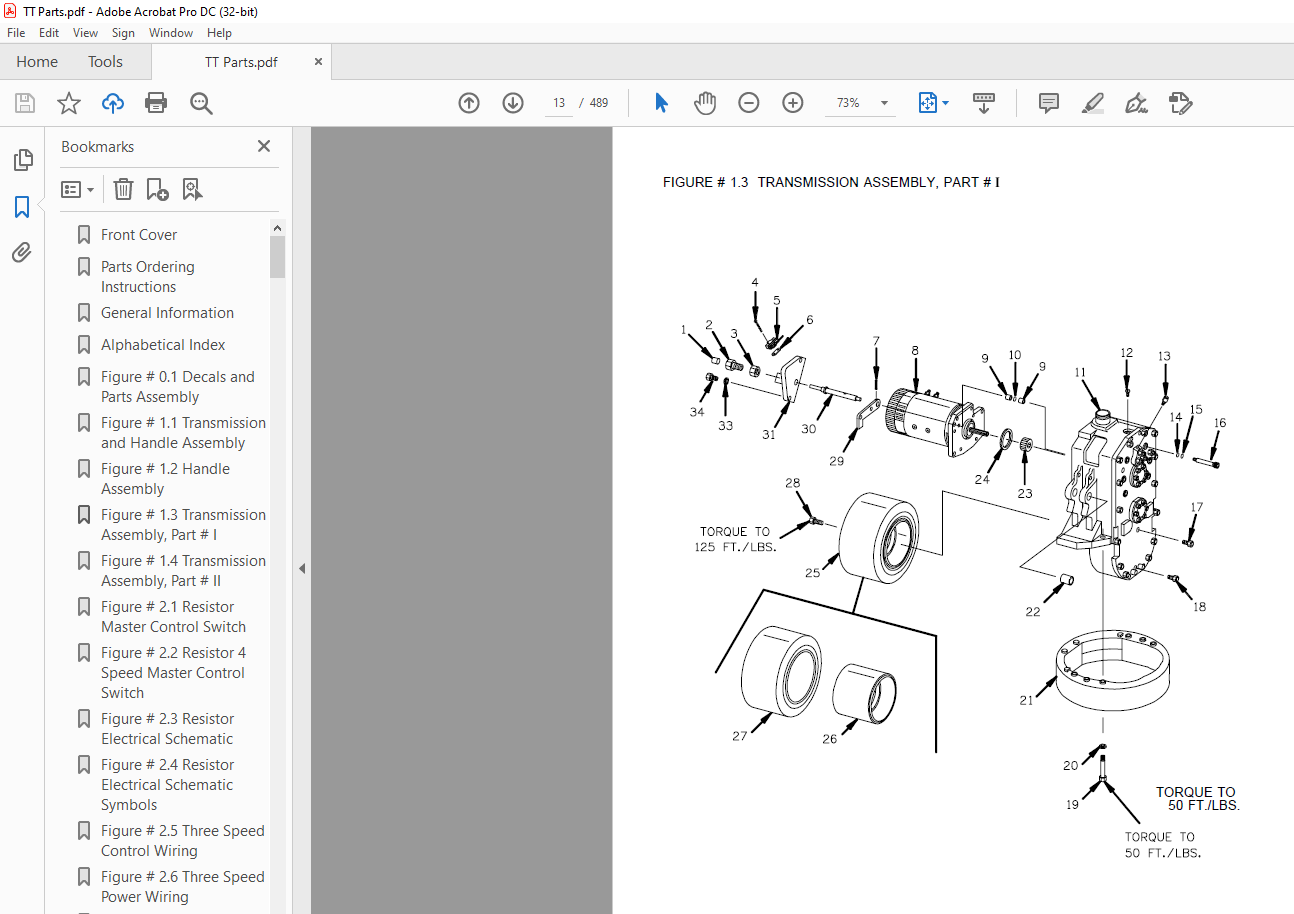Select Figure # 1.3 Transmission Part I bookmark

pyautogui.click(x=183, y=525)
